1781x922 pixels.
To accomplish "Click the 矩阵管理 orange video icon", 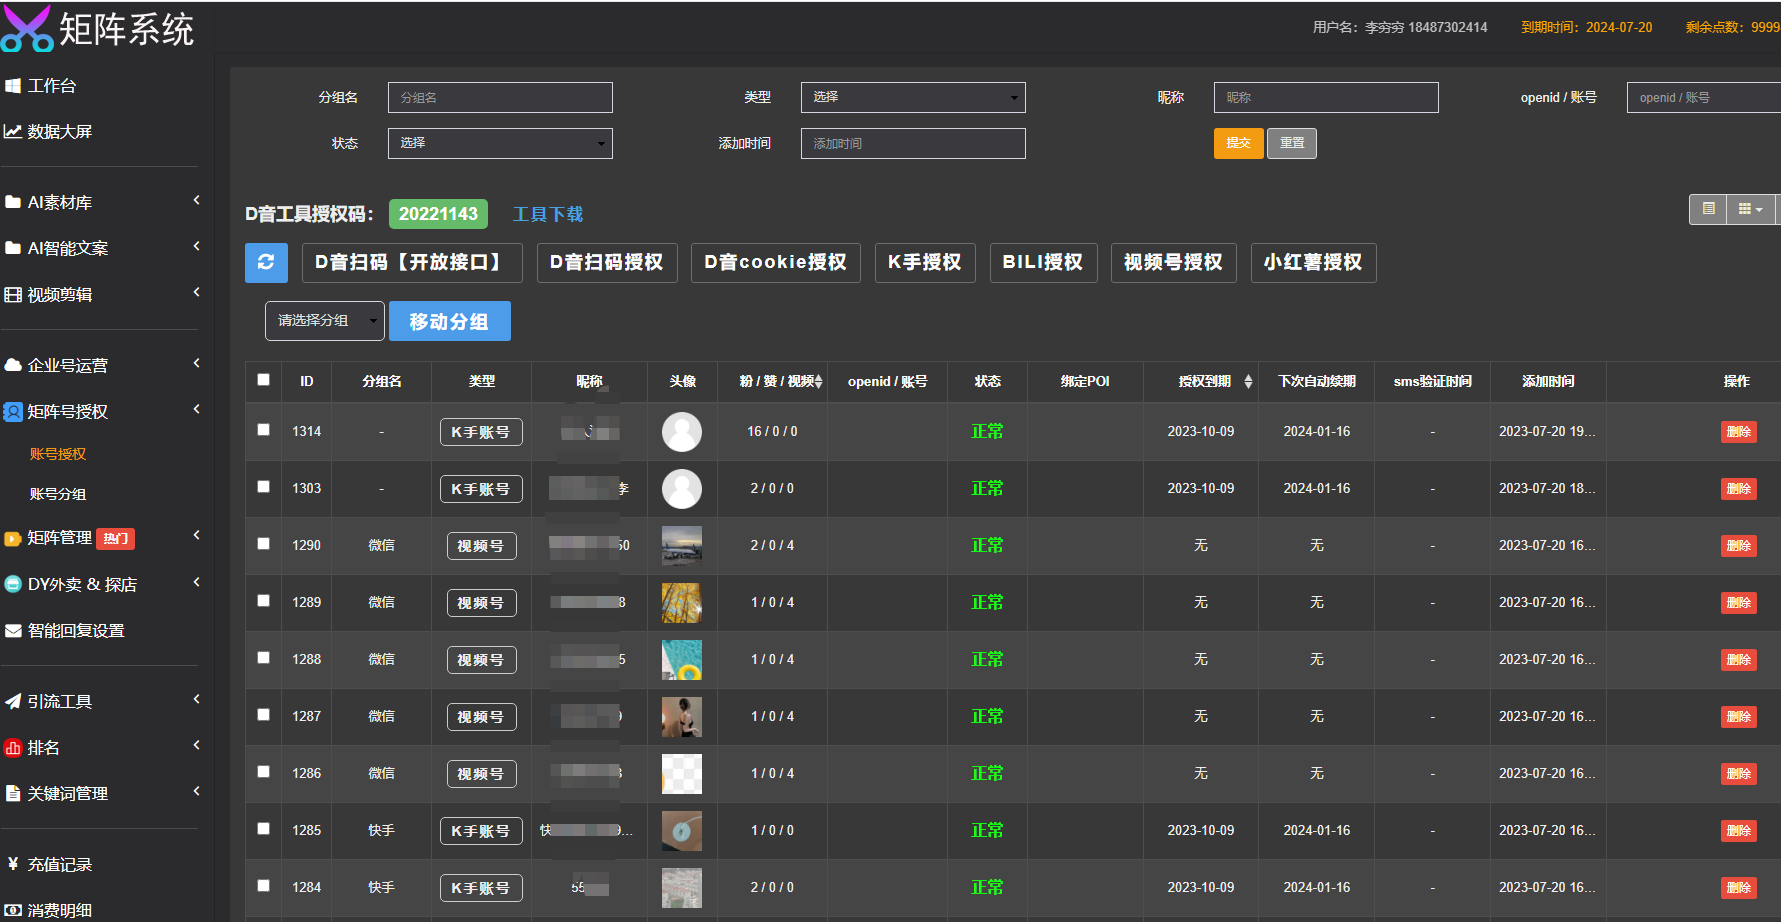I will pyautogui.click(x=13, y=538).
